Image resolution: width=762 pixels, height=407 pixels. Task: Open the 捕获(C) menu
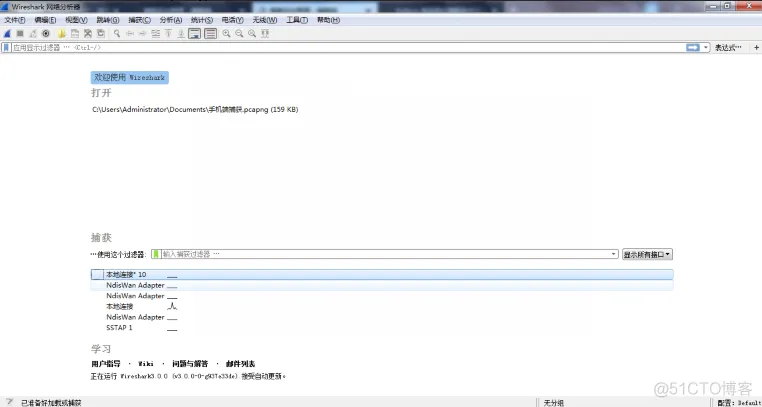(x=139, y=20)
